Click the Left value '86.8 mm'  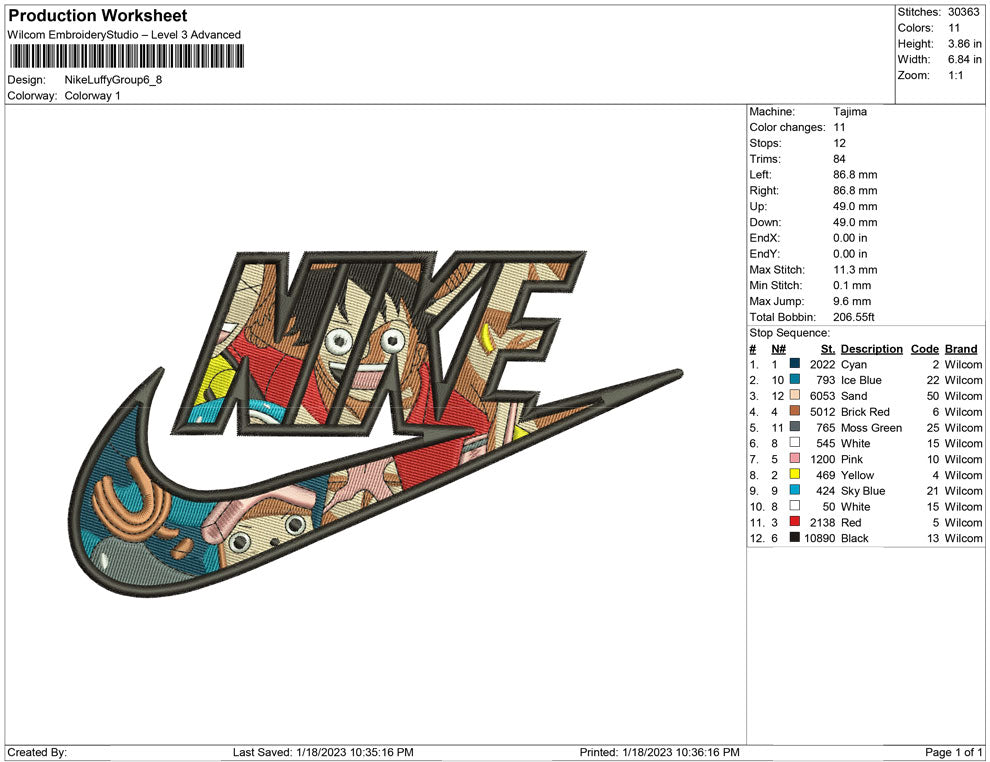point(855,175)
